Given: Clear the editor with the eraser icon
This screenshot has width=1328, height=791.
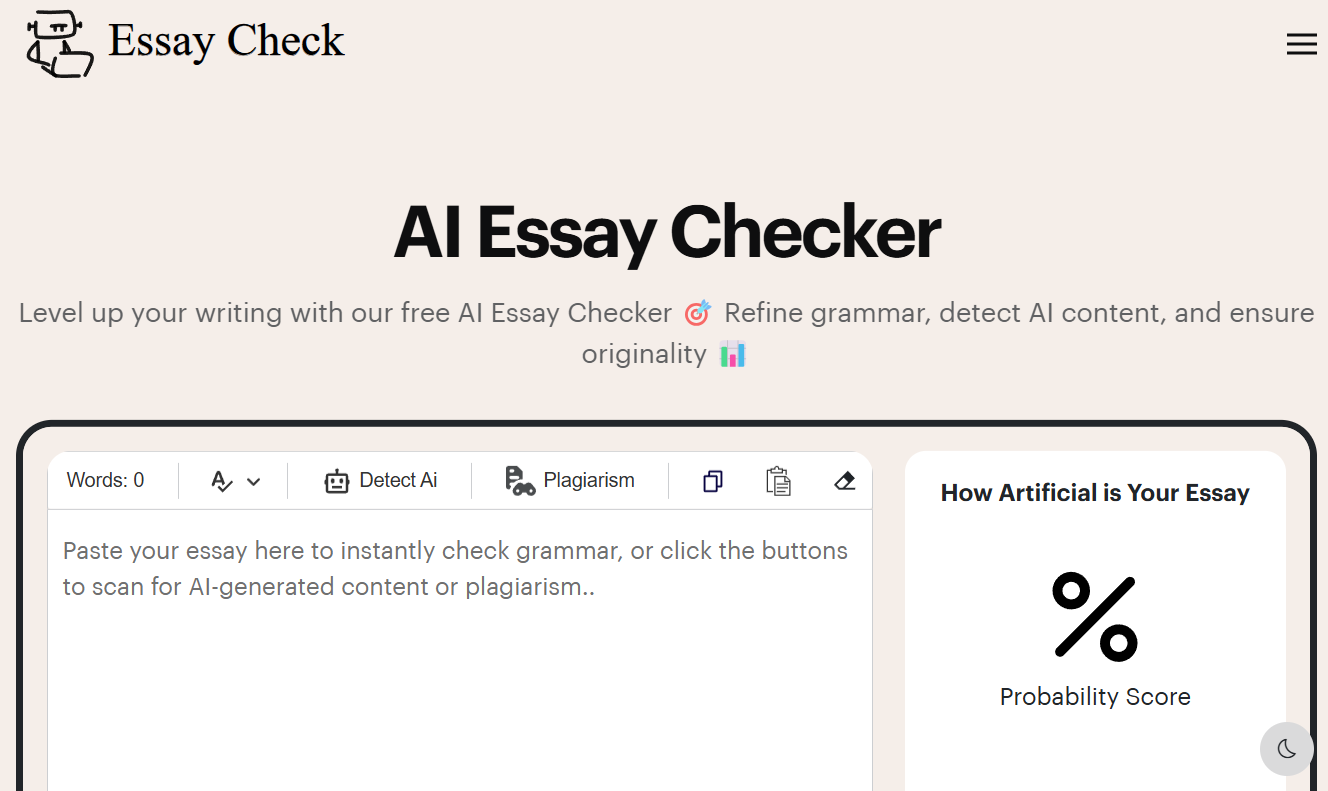Looking at the screenshot, I should coord(844,481).
